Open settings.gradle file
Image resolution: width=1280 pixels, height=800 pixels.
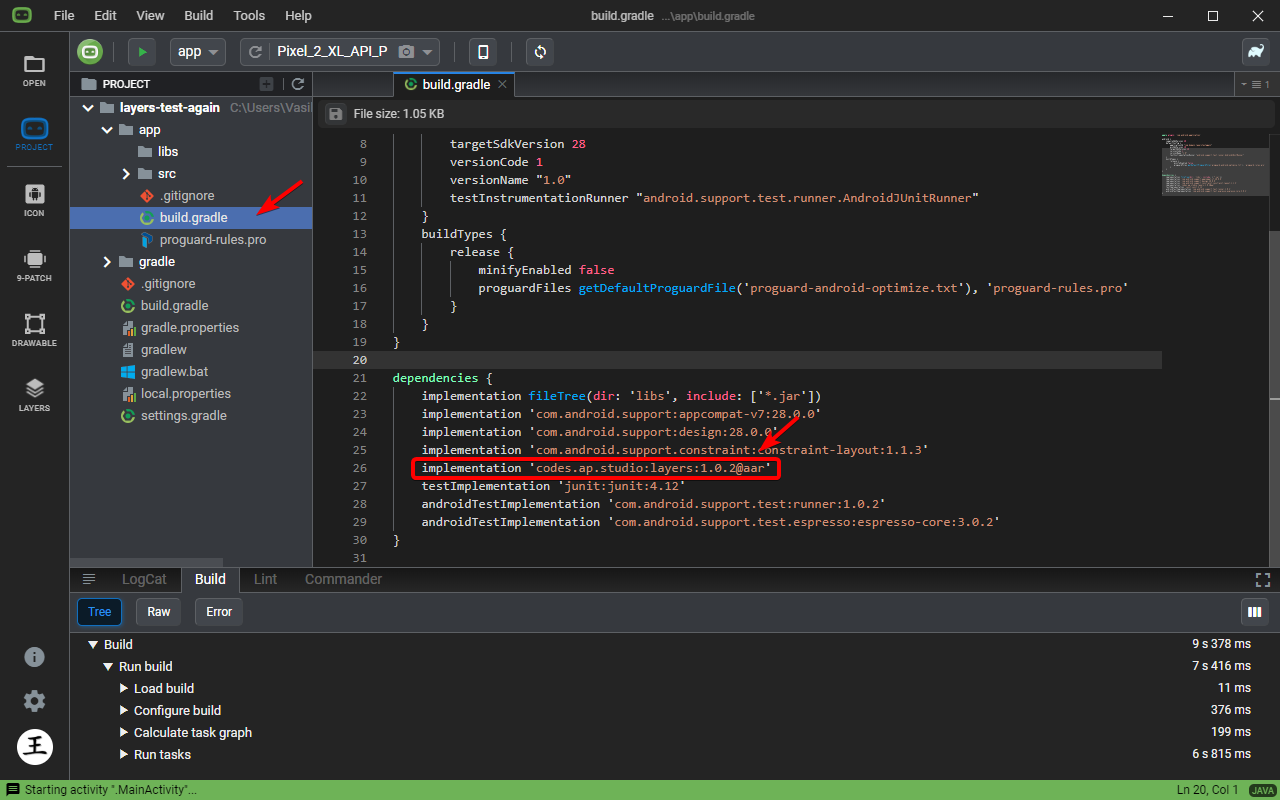(183, 416)
